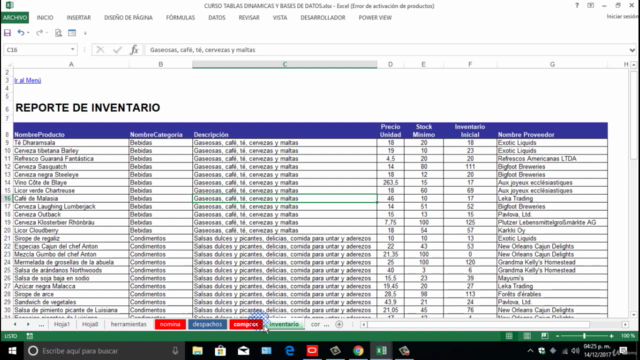The height and width of the screenshot is (360, 640).
Task: Click the macro recording icon in status bar
Action: [x=30, y=336]
